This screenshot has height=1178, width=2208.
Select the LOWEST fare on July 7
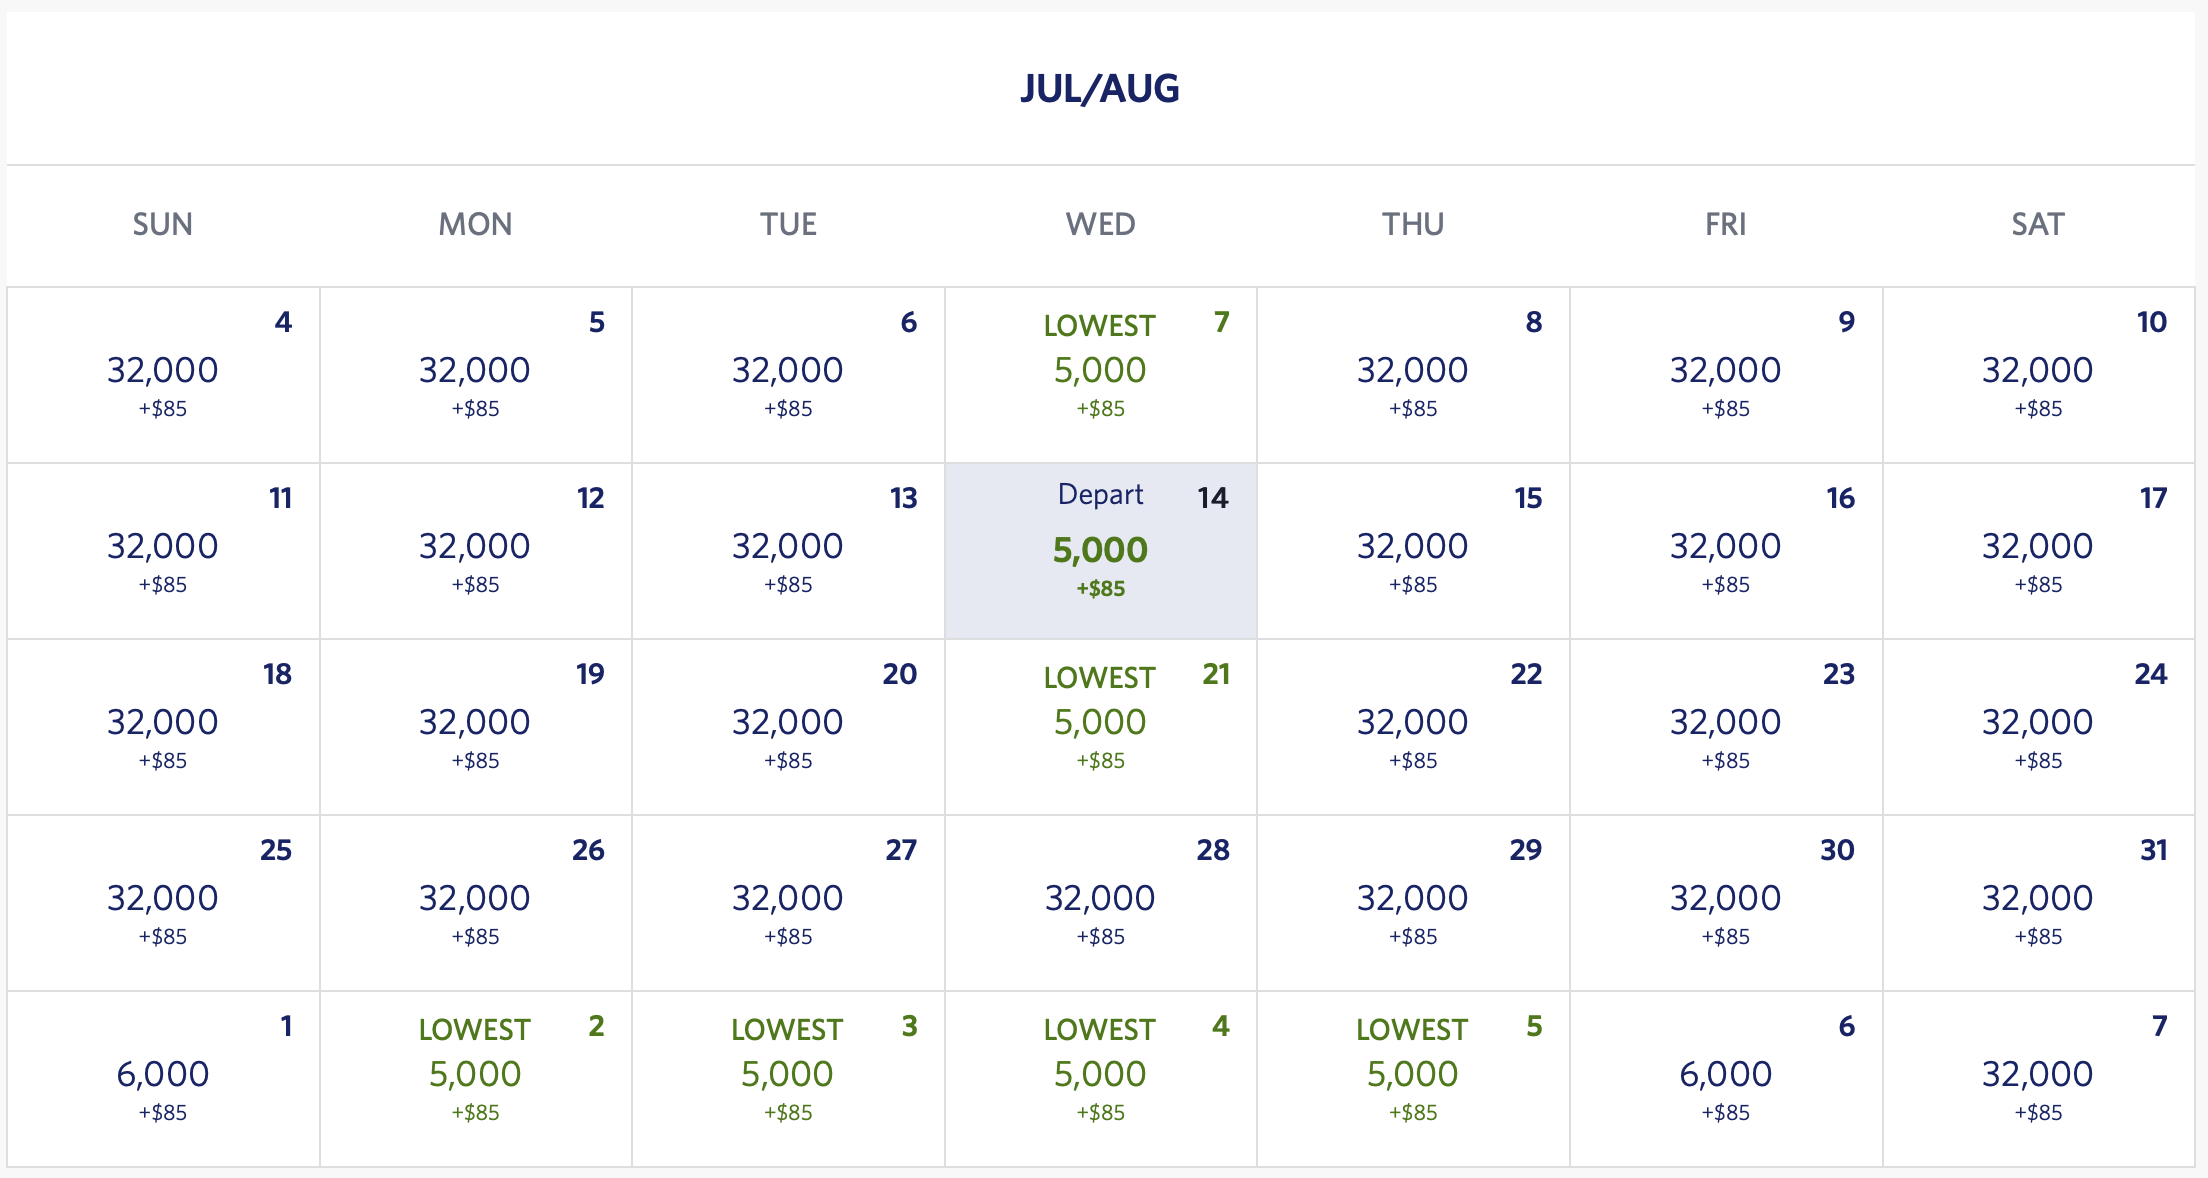pos(1100,370)
